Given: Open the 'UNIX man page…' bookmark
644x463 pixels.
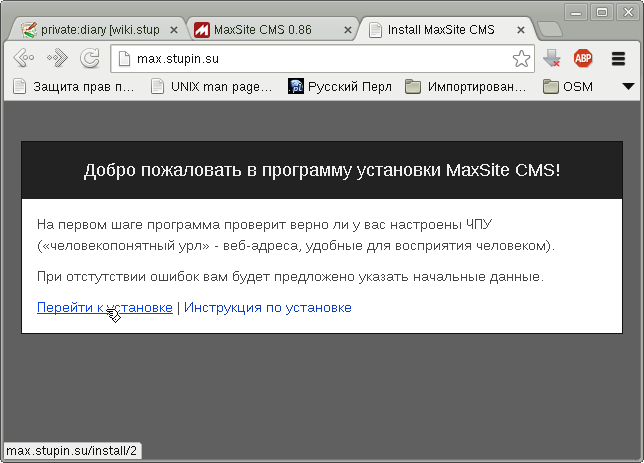Looking at the screenshot, I should [212, 87].
